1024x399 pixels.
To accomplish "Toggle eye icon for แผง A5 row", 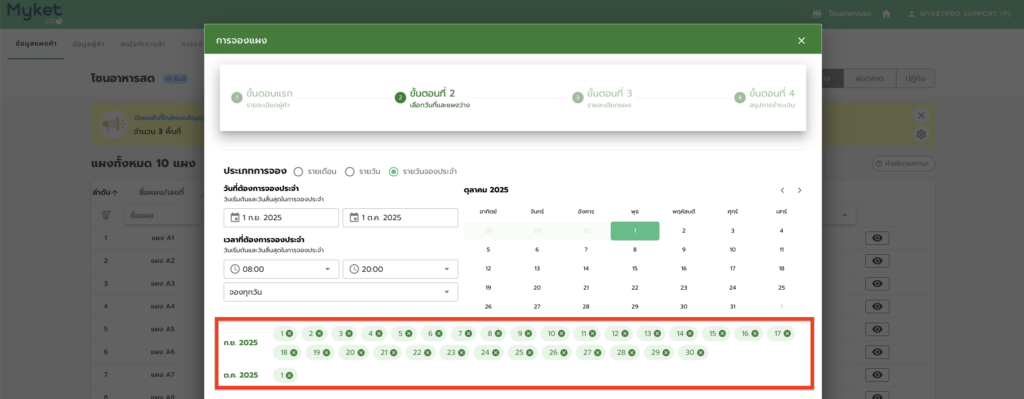I will tap(877, 329).
